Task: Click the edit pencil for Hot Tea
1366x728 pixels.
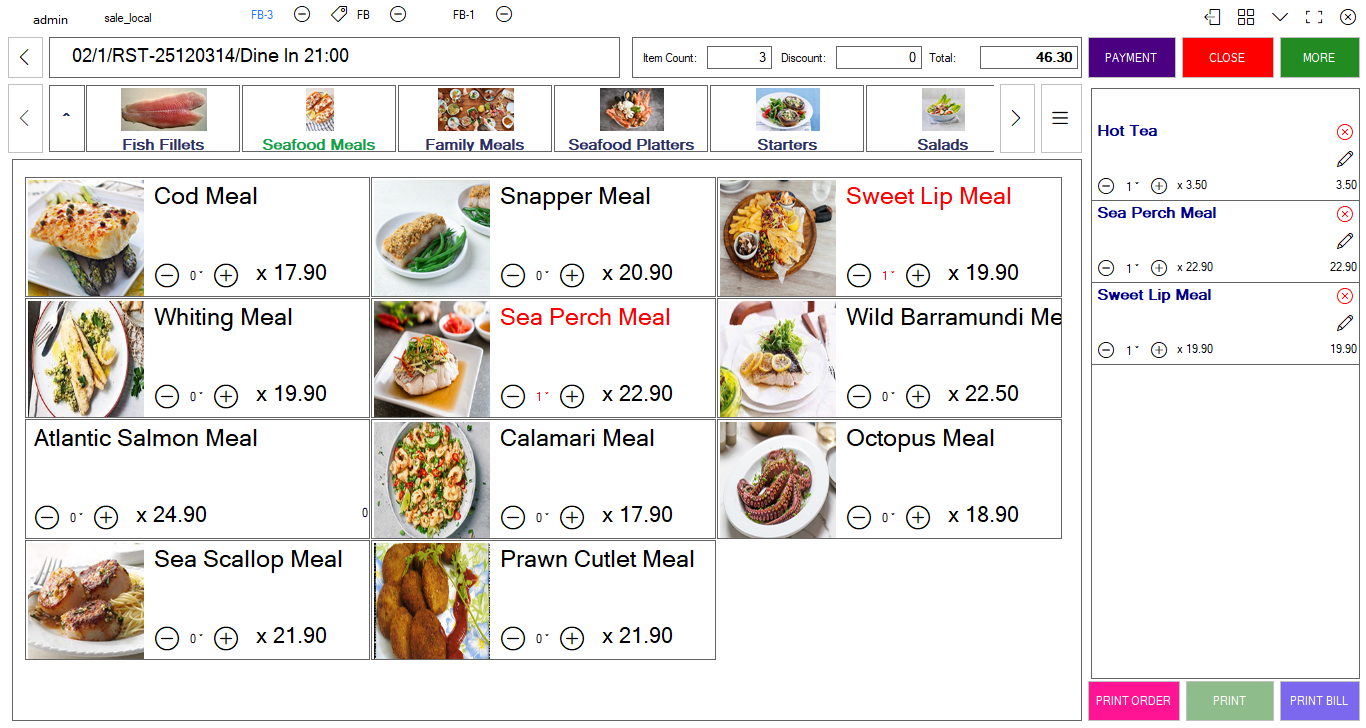Action: click(x=1345, y=159)
